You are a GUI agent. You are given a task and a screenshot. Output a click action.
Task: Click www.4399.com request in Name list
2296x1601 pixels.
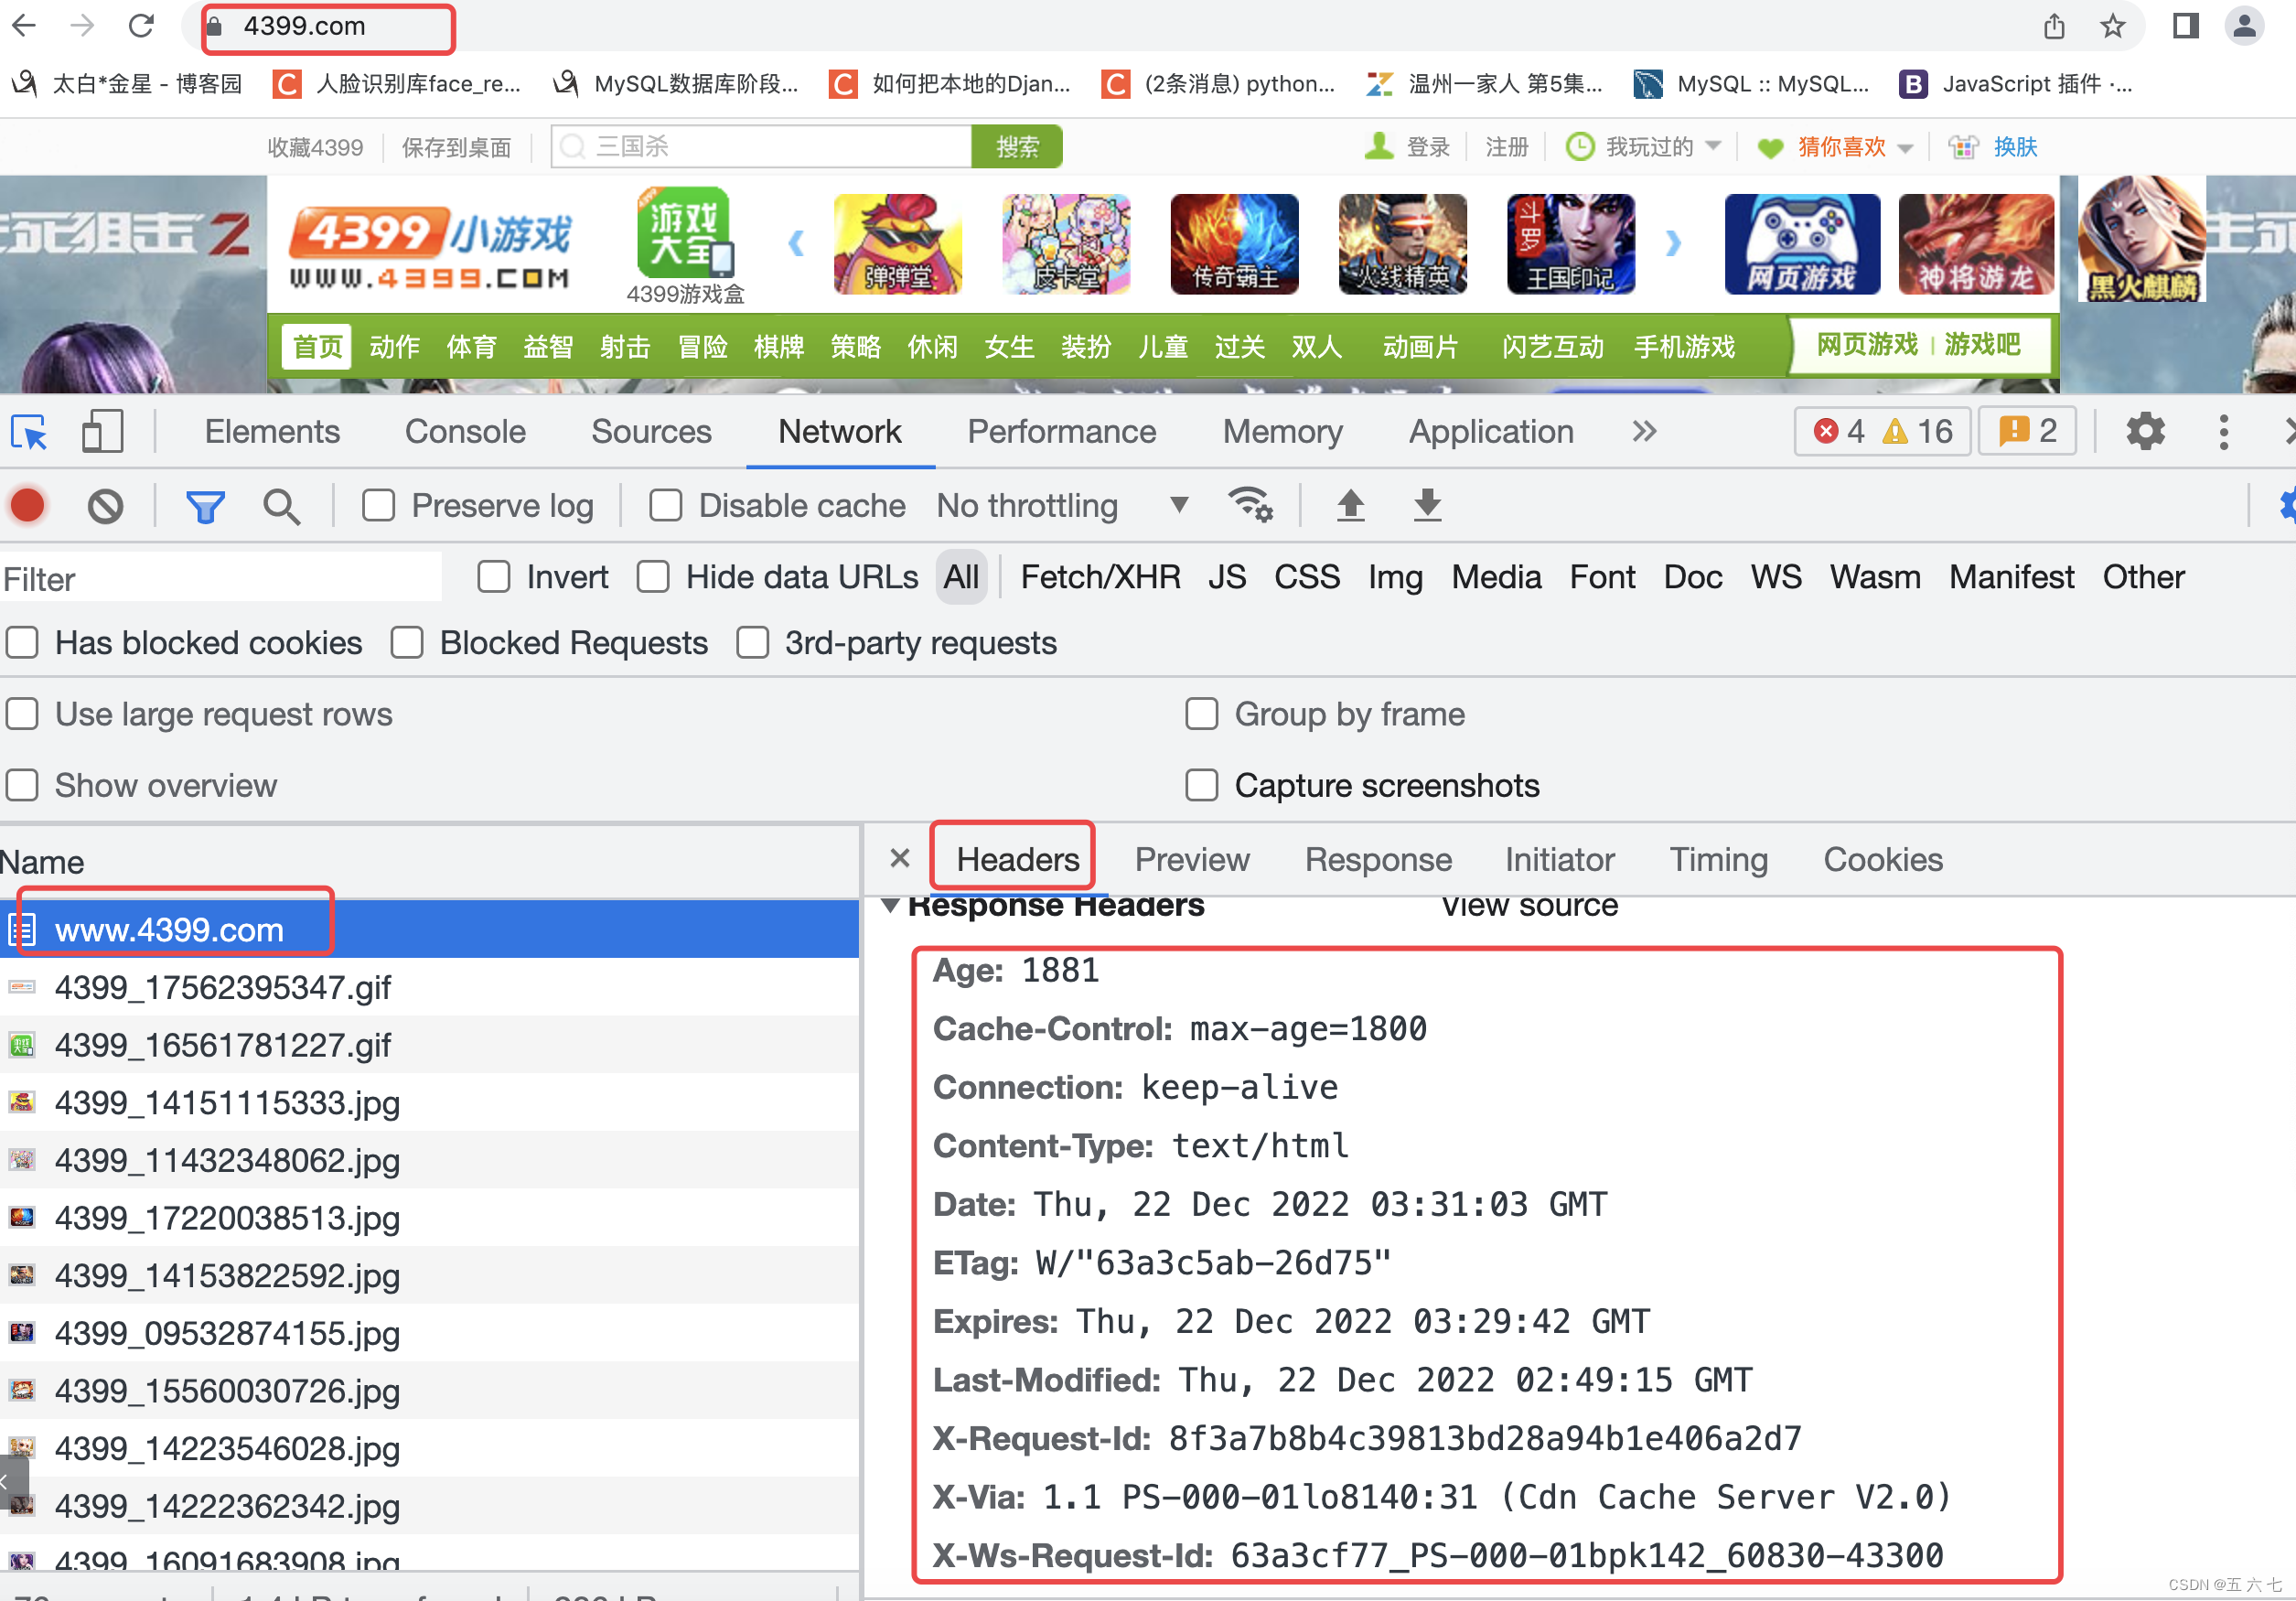click(169, 926)
